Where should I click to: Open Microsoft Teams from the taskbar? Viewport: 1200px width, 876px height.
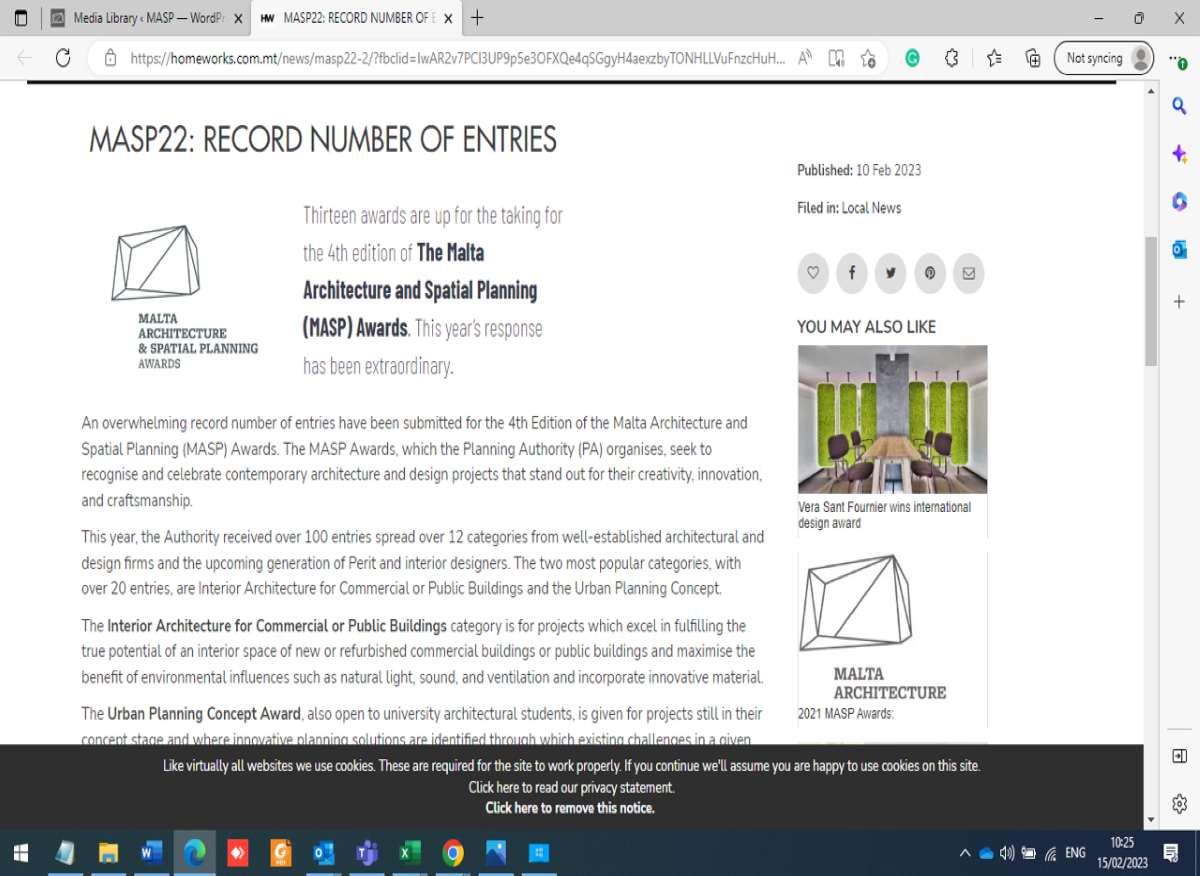click(x=366, y=853)
